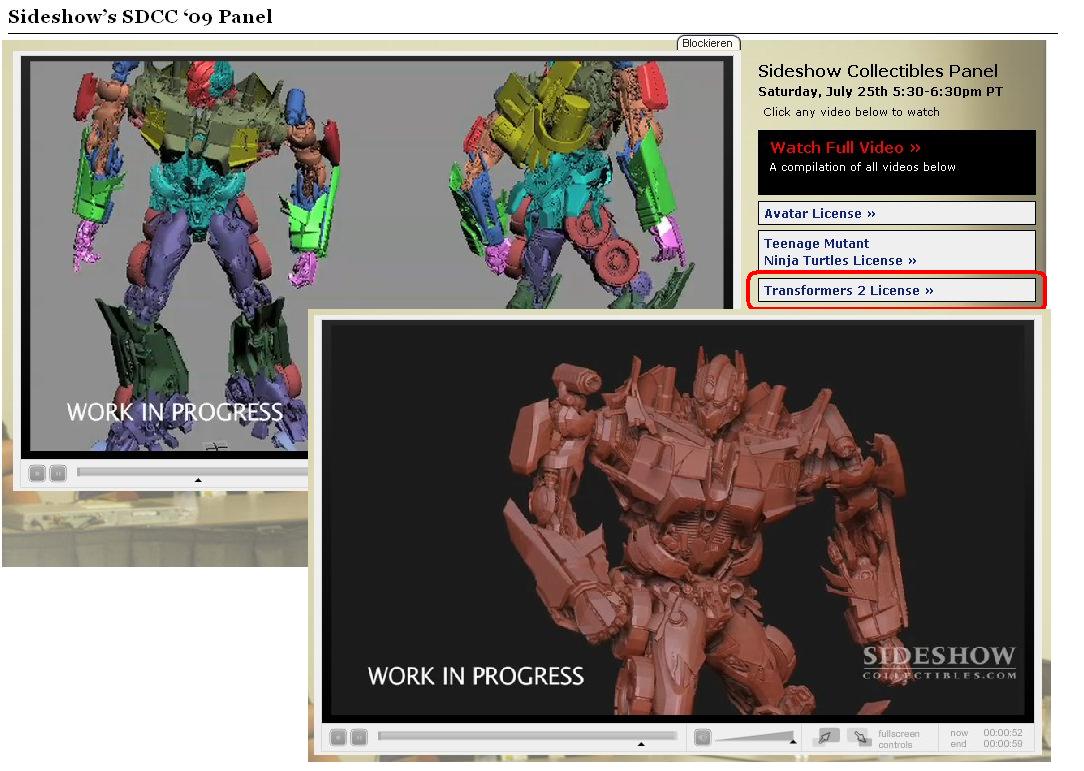This screenshot has width=1084, height=771.
Task: Click the triangle position marker under the background seek bar
Action: coord(198,480)
